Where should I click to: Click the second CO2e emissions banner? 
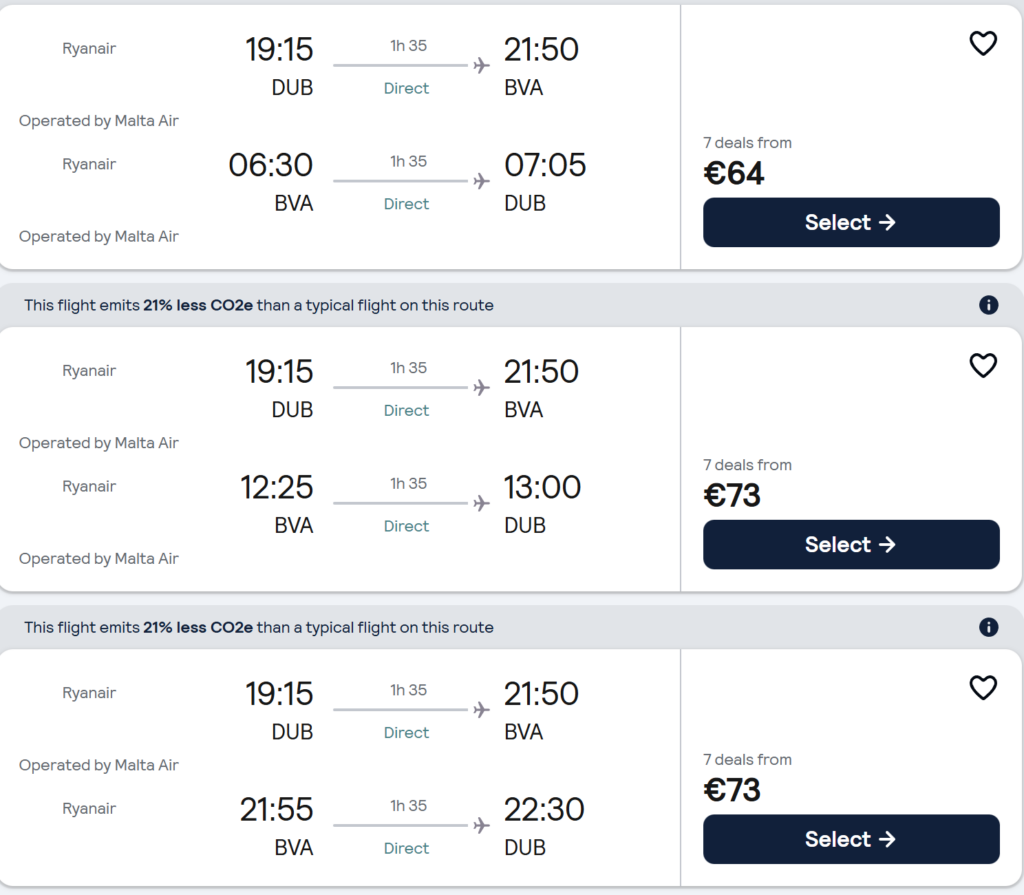point(255,627)
